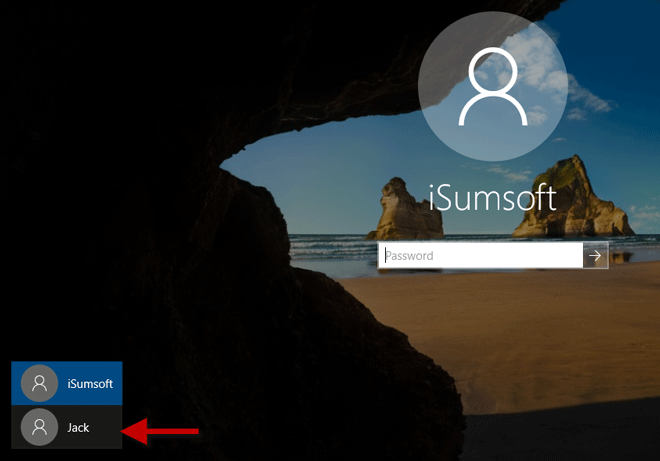Viewport: 660px width, 461px height.
Task: Click the iSumsoft label in the user list
Action: [x=90, y=384]
